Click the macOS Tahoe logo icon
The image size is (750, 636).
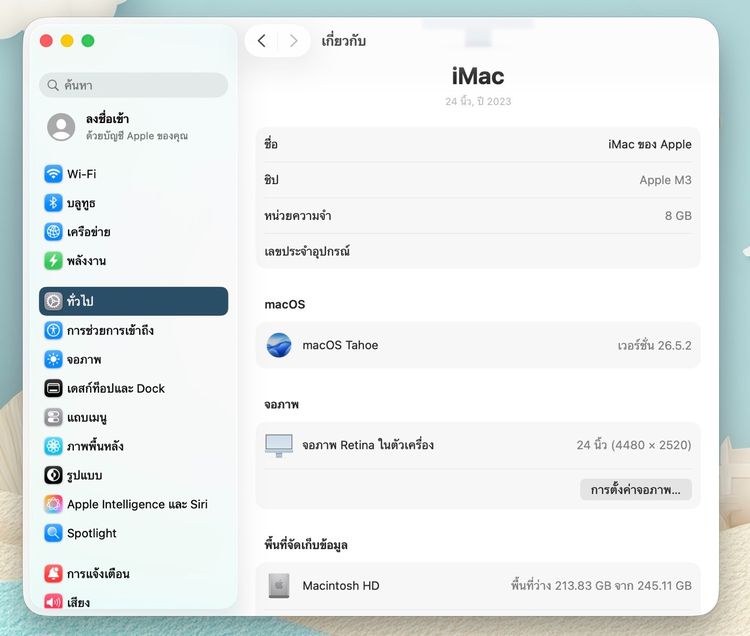tap(279, 345)
